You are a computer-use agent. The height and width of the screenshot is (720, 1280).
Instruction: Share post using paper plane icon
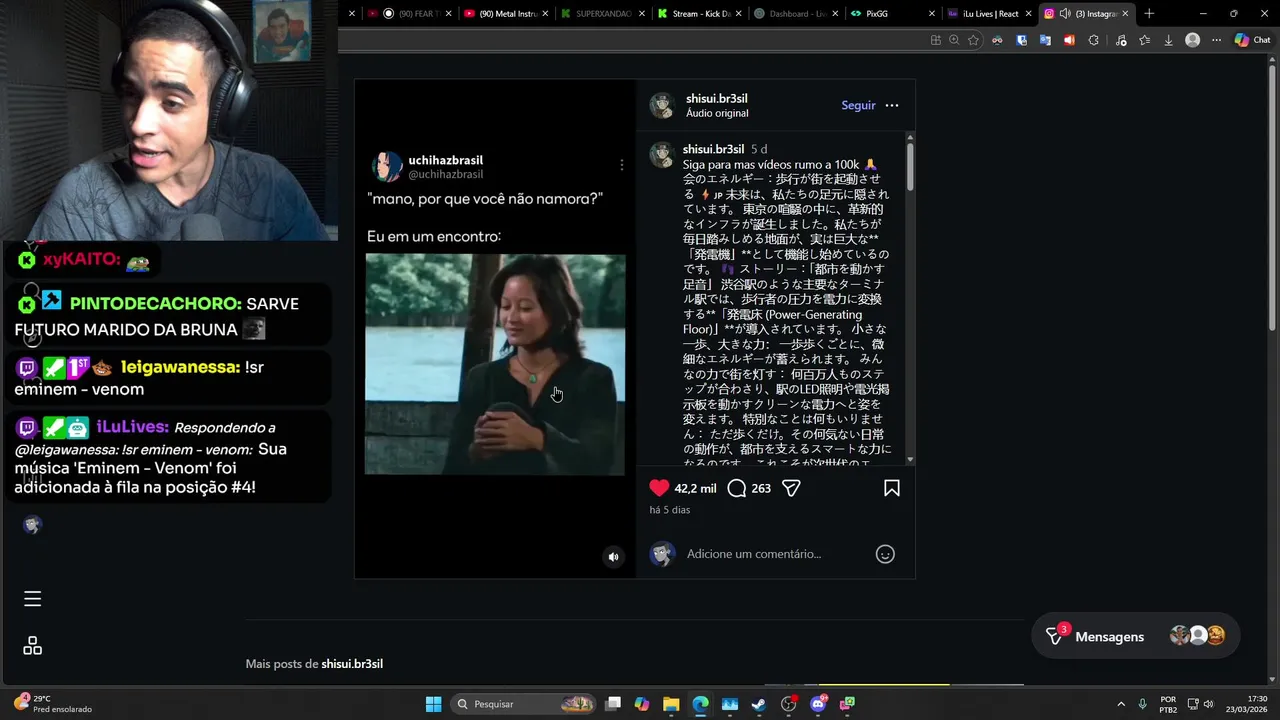(x=791, y=488)
